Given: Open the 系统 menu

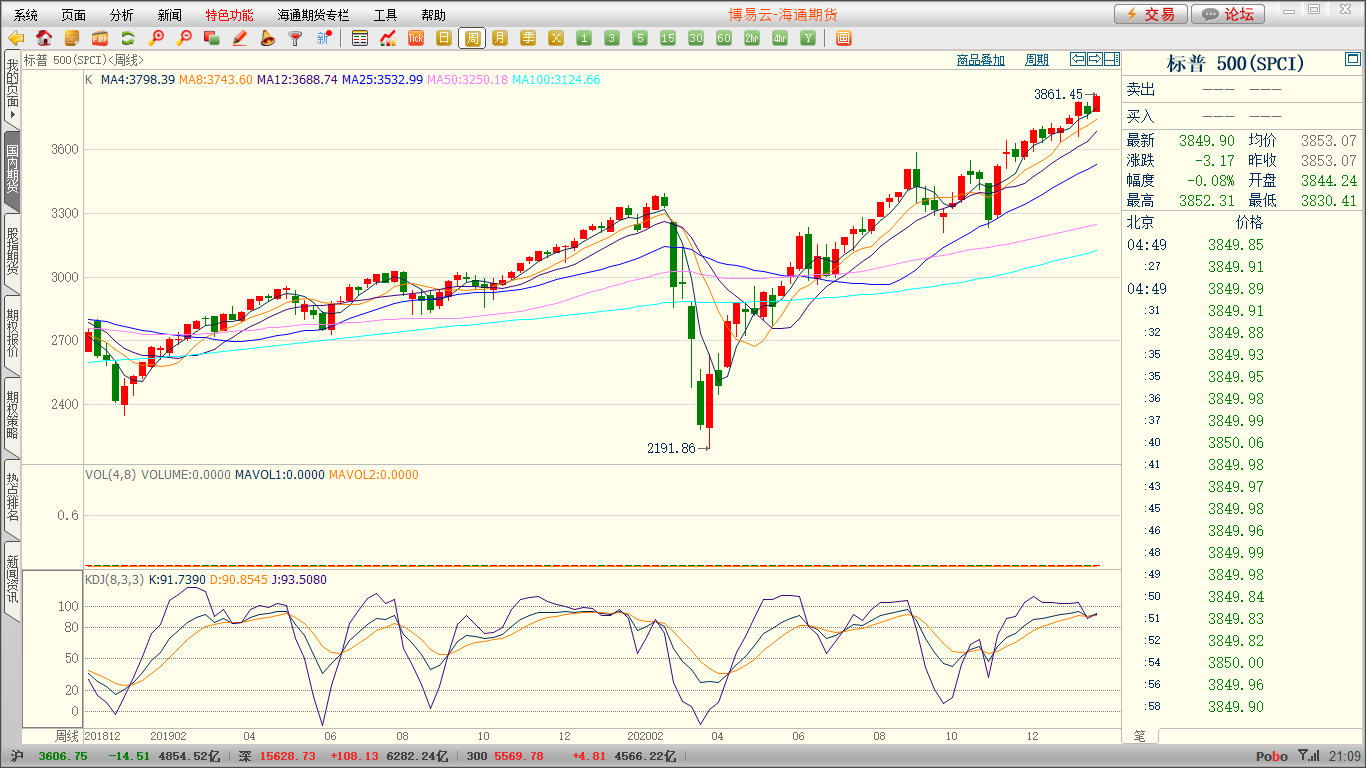Looking at the screenshot, I should [x=26, y=15].
